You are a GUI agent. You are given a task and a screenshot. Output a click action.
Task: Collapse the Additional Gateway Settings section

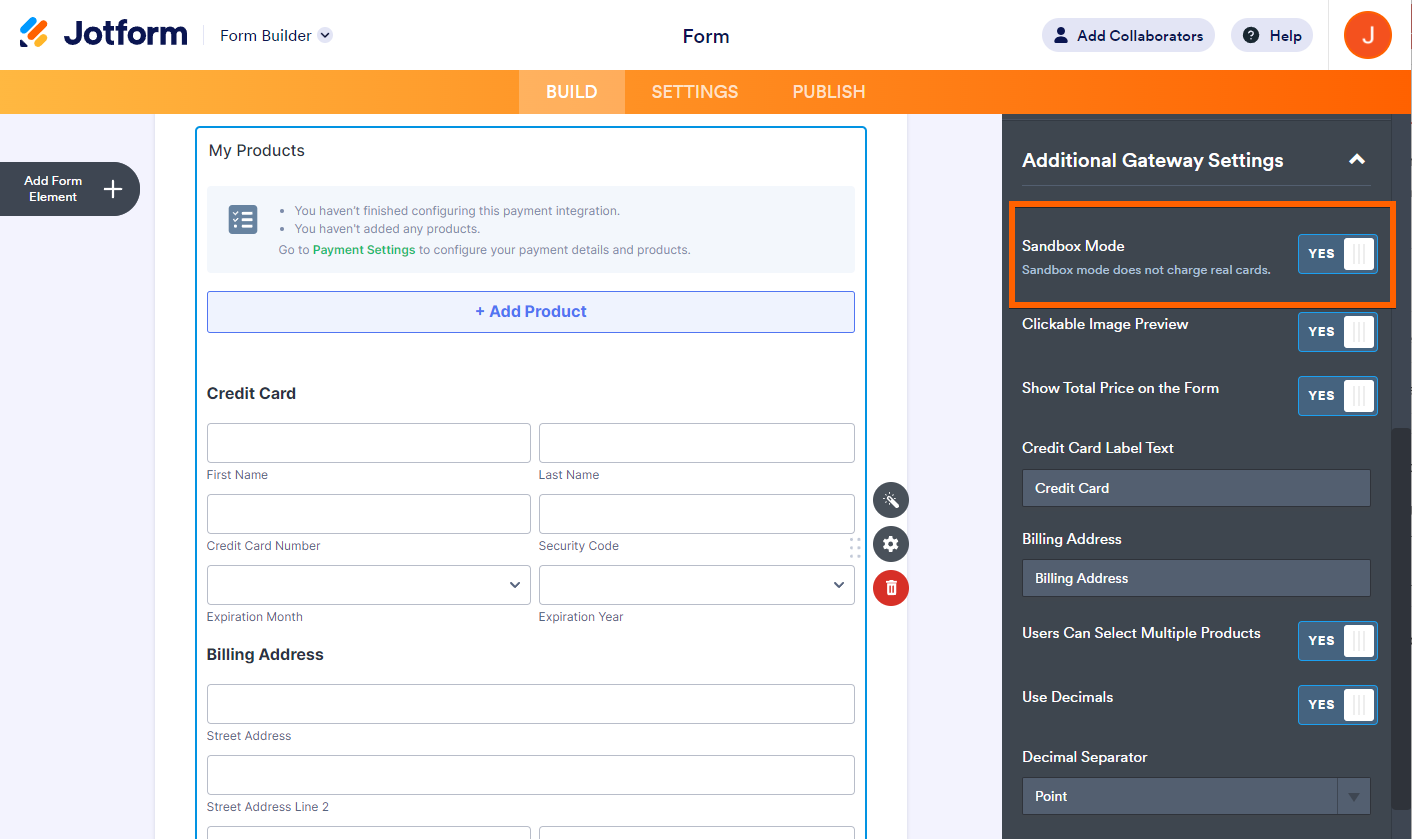[1356, 160]
